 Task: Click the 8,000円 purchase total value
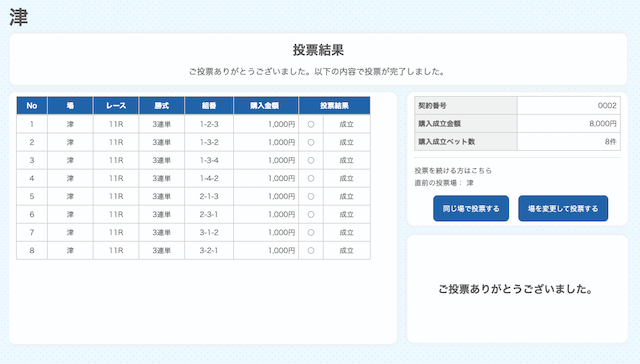tap(602, 124)
